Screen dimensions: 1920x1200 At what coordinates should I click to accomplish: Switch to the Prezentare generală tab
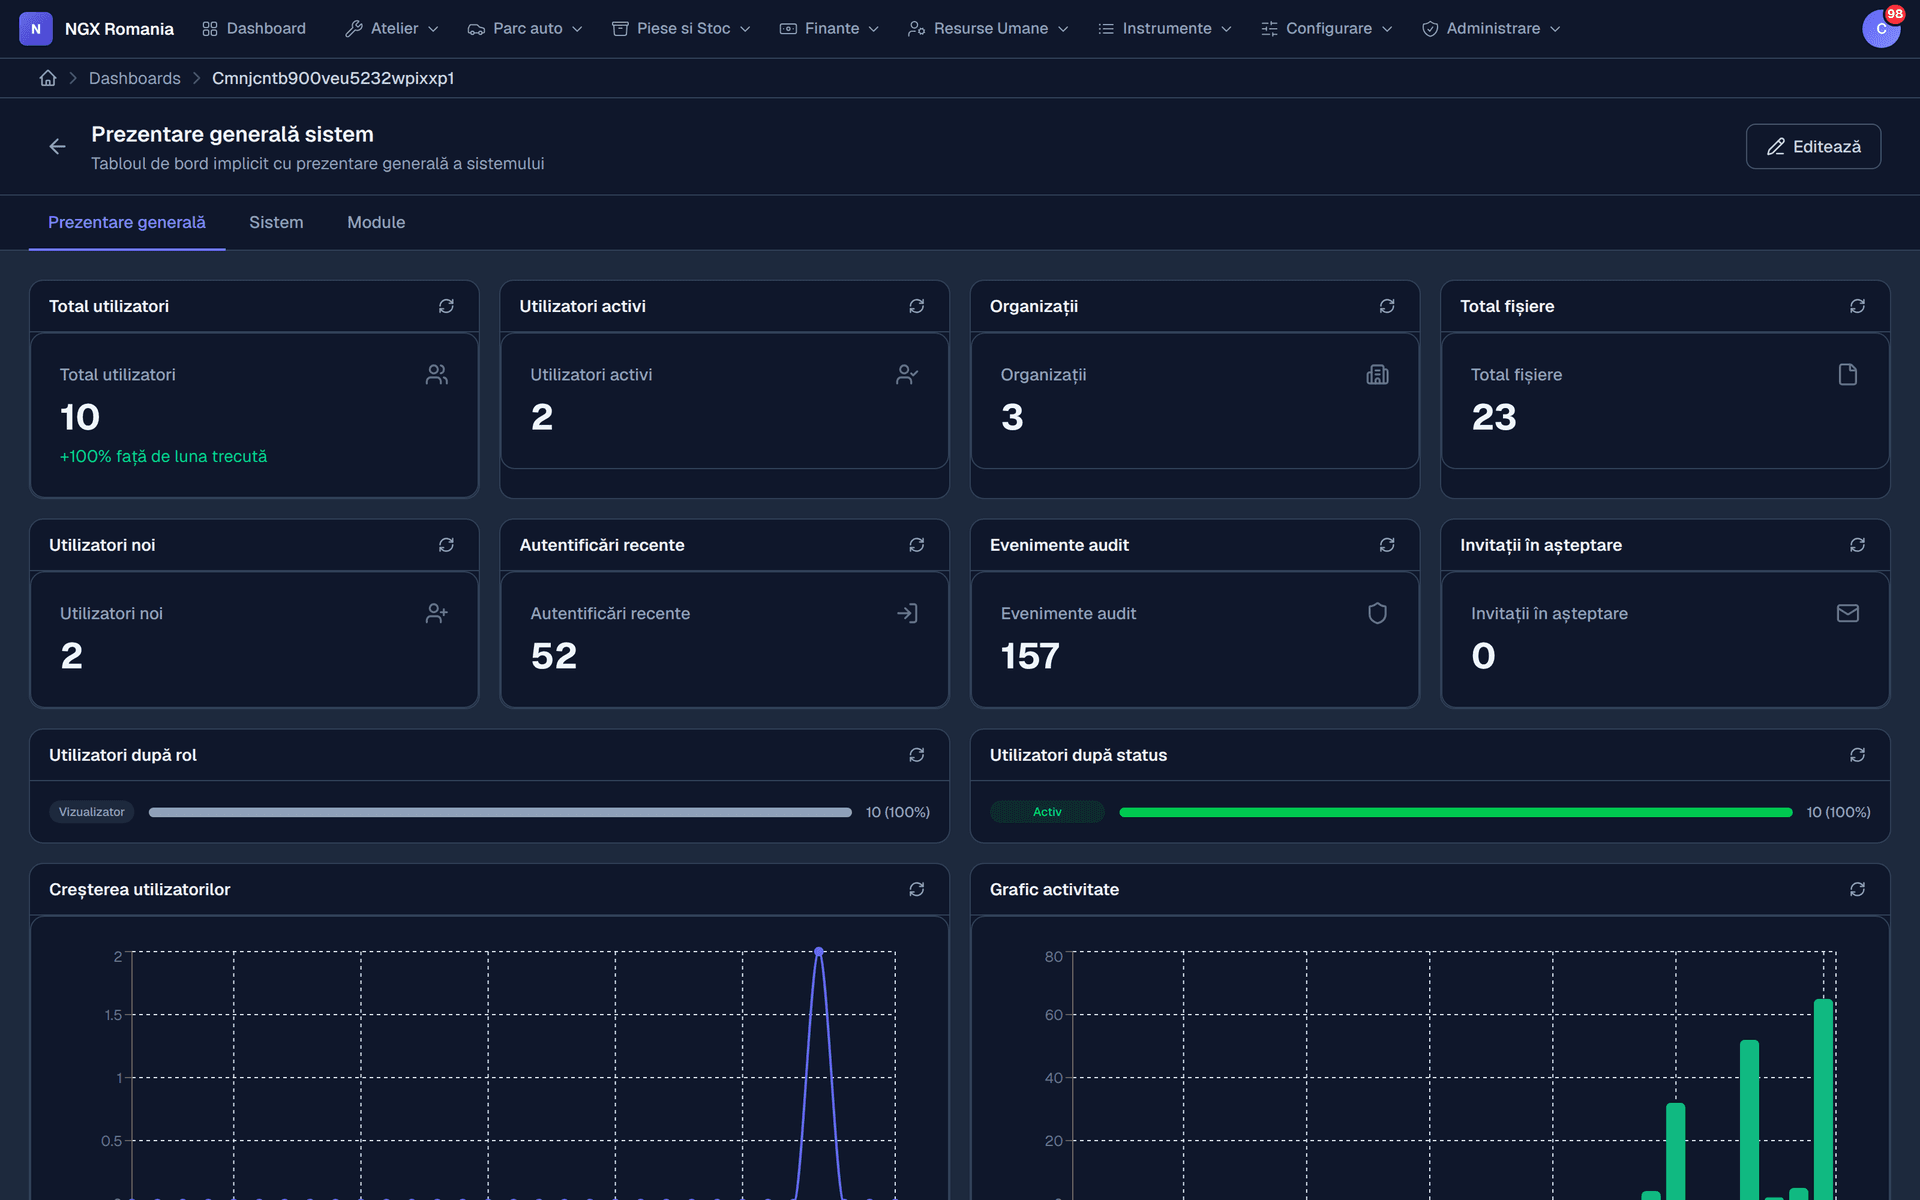[x=127, y=222]
